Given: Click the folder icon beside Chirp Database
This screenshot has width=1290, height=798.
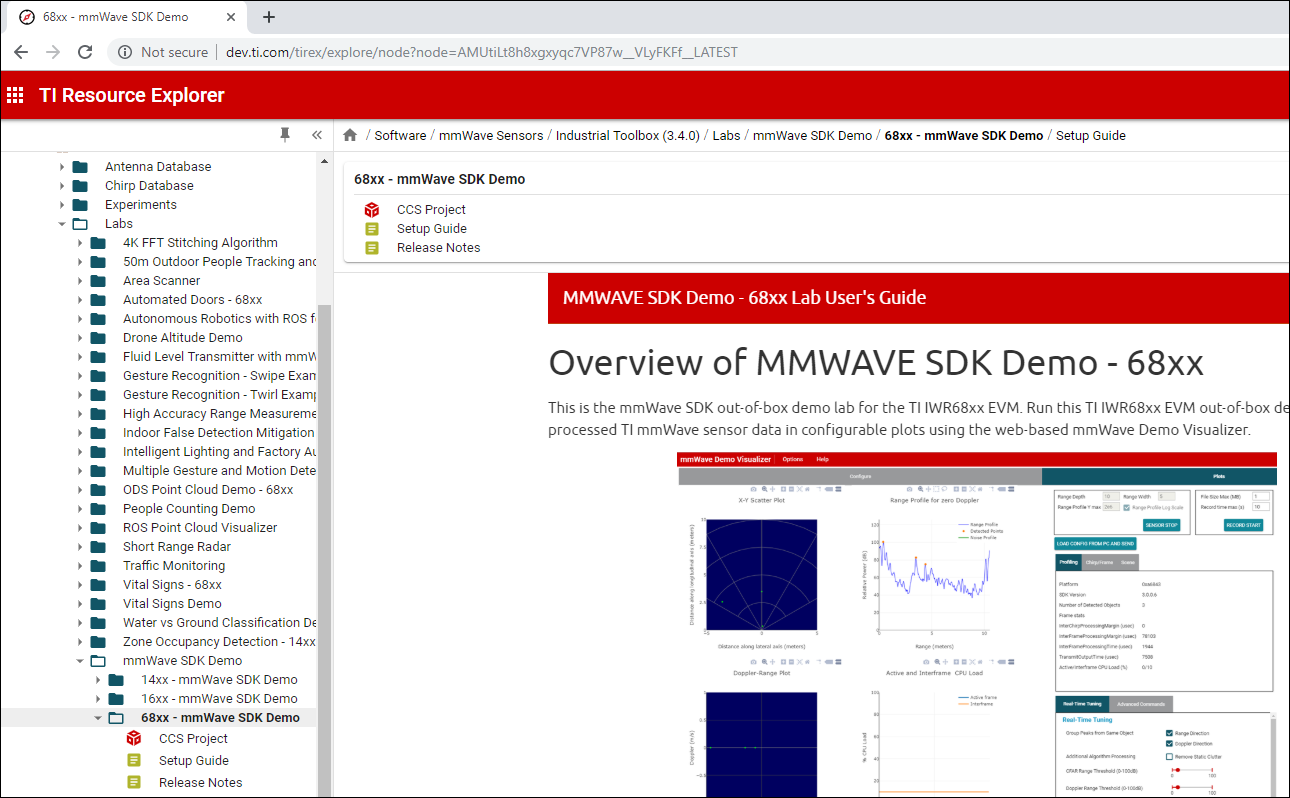Looking at the screenshot, I should [81, 186].
